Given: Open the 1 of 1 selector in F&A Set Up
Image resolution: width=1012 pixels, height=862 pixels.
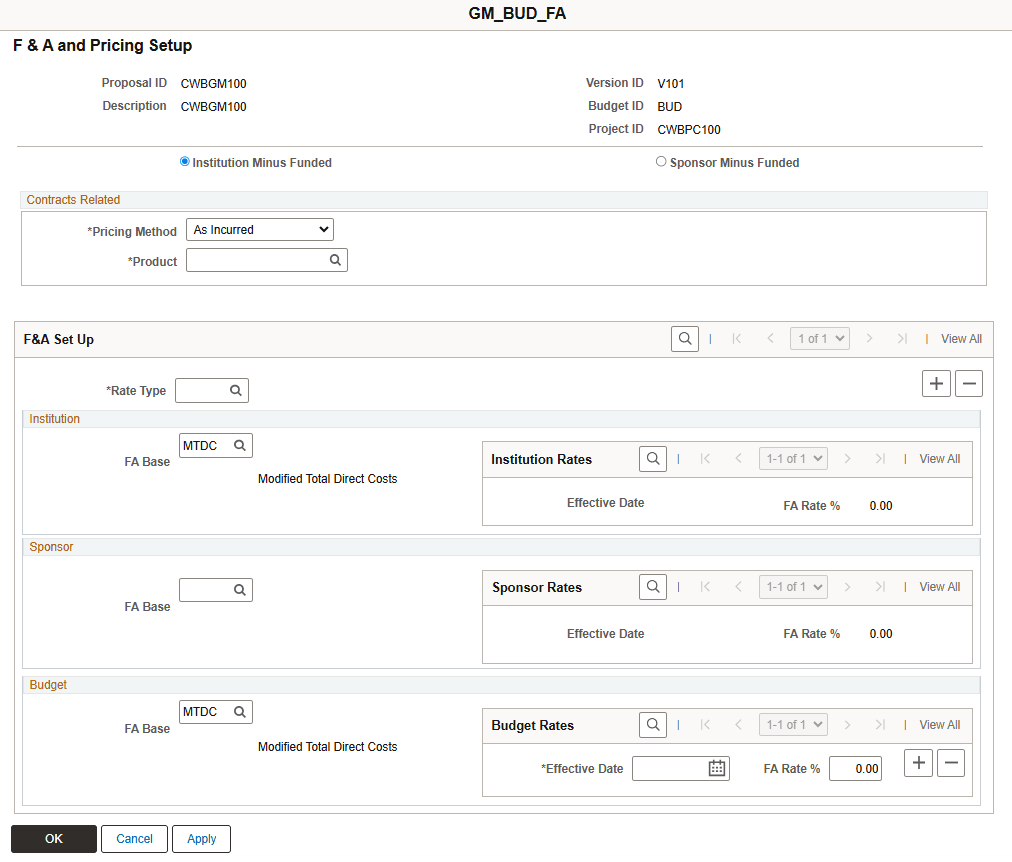Looking at the screenshot, I should point(819,338).
